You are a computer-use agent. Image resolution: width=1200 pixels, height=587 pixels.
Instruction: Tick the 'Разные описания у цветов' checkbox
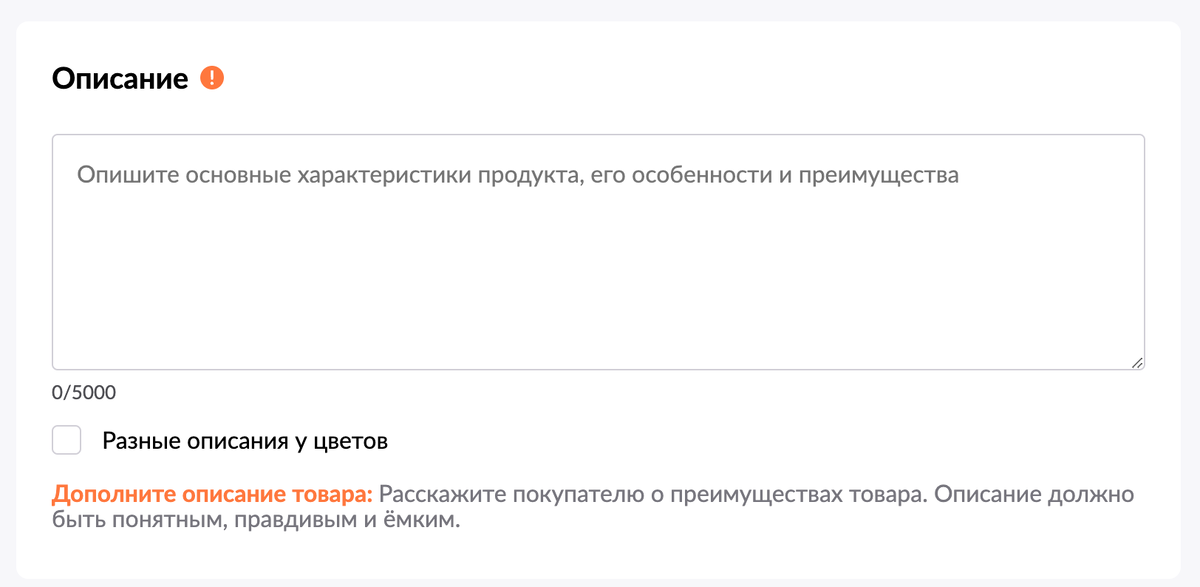click(67, 440)
